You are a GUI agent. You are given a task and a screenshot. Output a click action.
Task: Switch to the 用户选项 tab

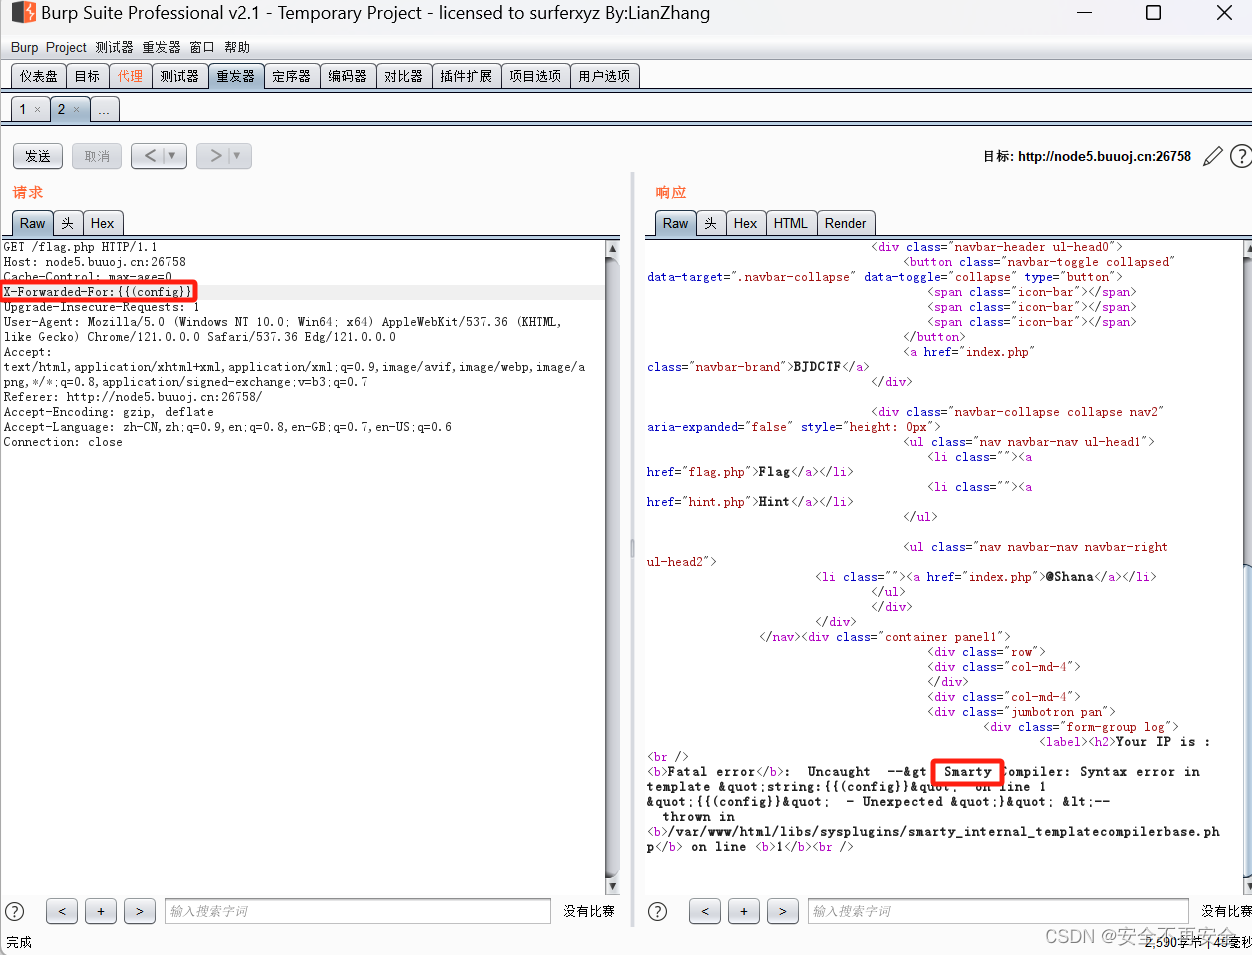click(x=604, y=76)
